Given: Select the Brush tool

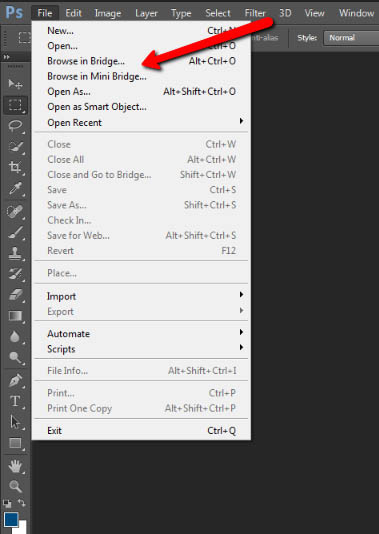Looking at the screenshot, I should [x=15, y=233].
